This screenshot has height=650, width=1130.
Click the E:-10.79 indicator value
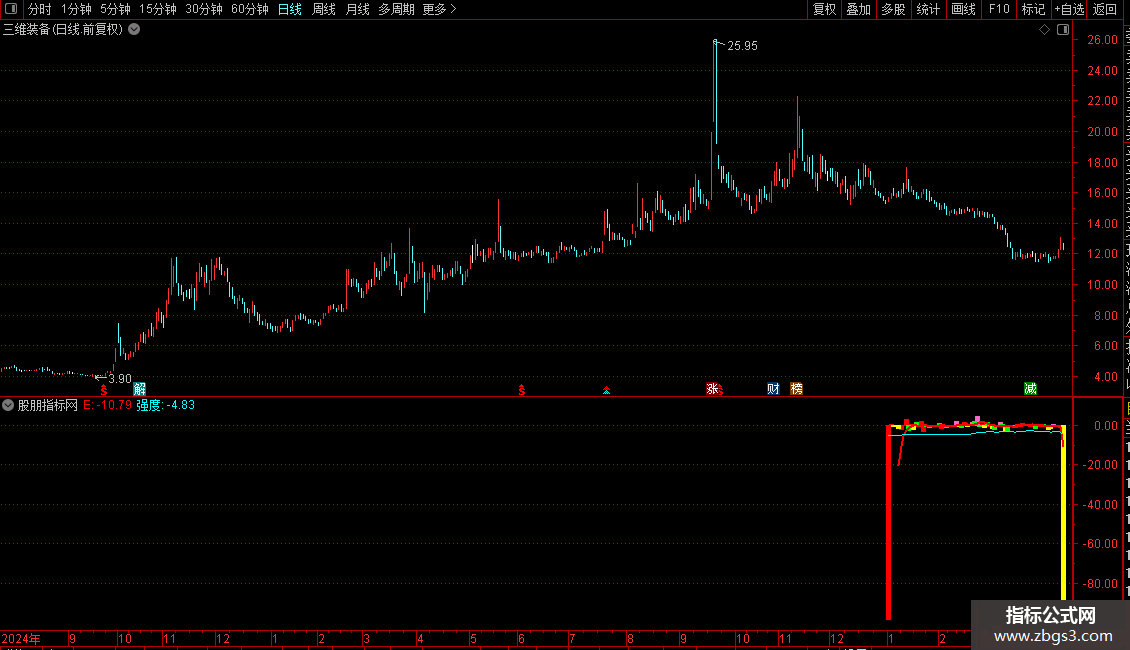[x=107, y=405]
